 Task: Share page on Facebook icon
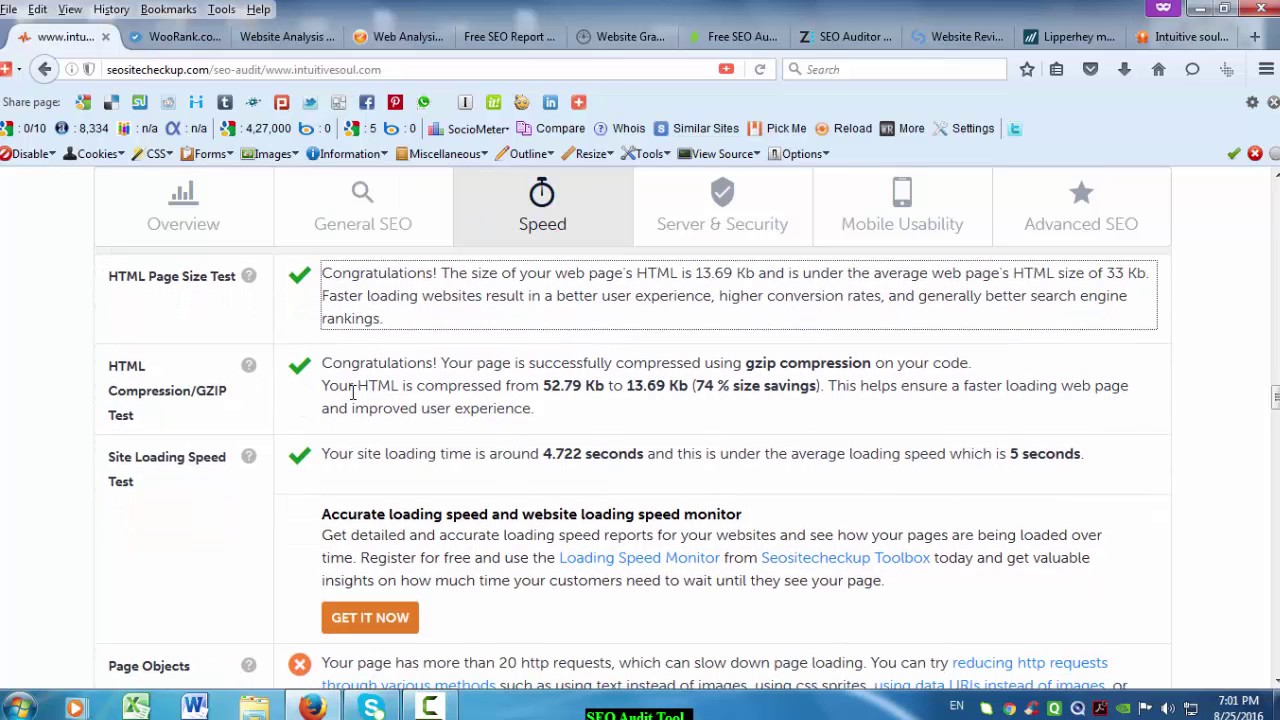367,102
